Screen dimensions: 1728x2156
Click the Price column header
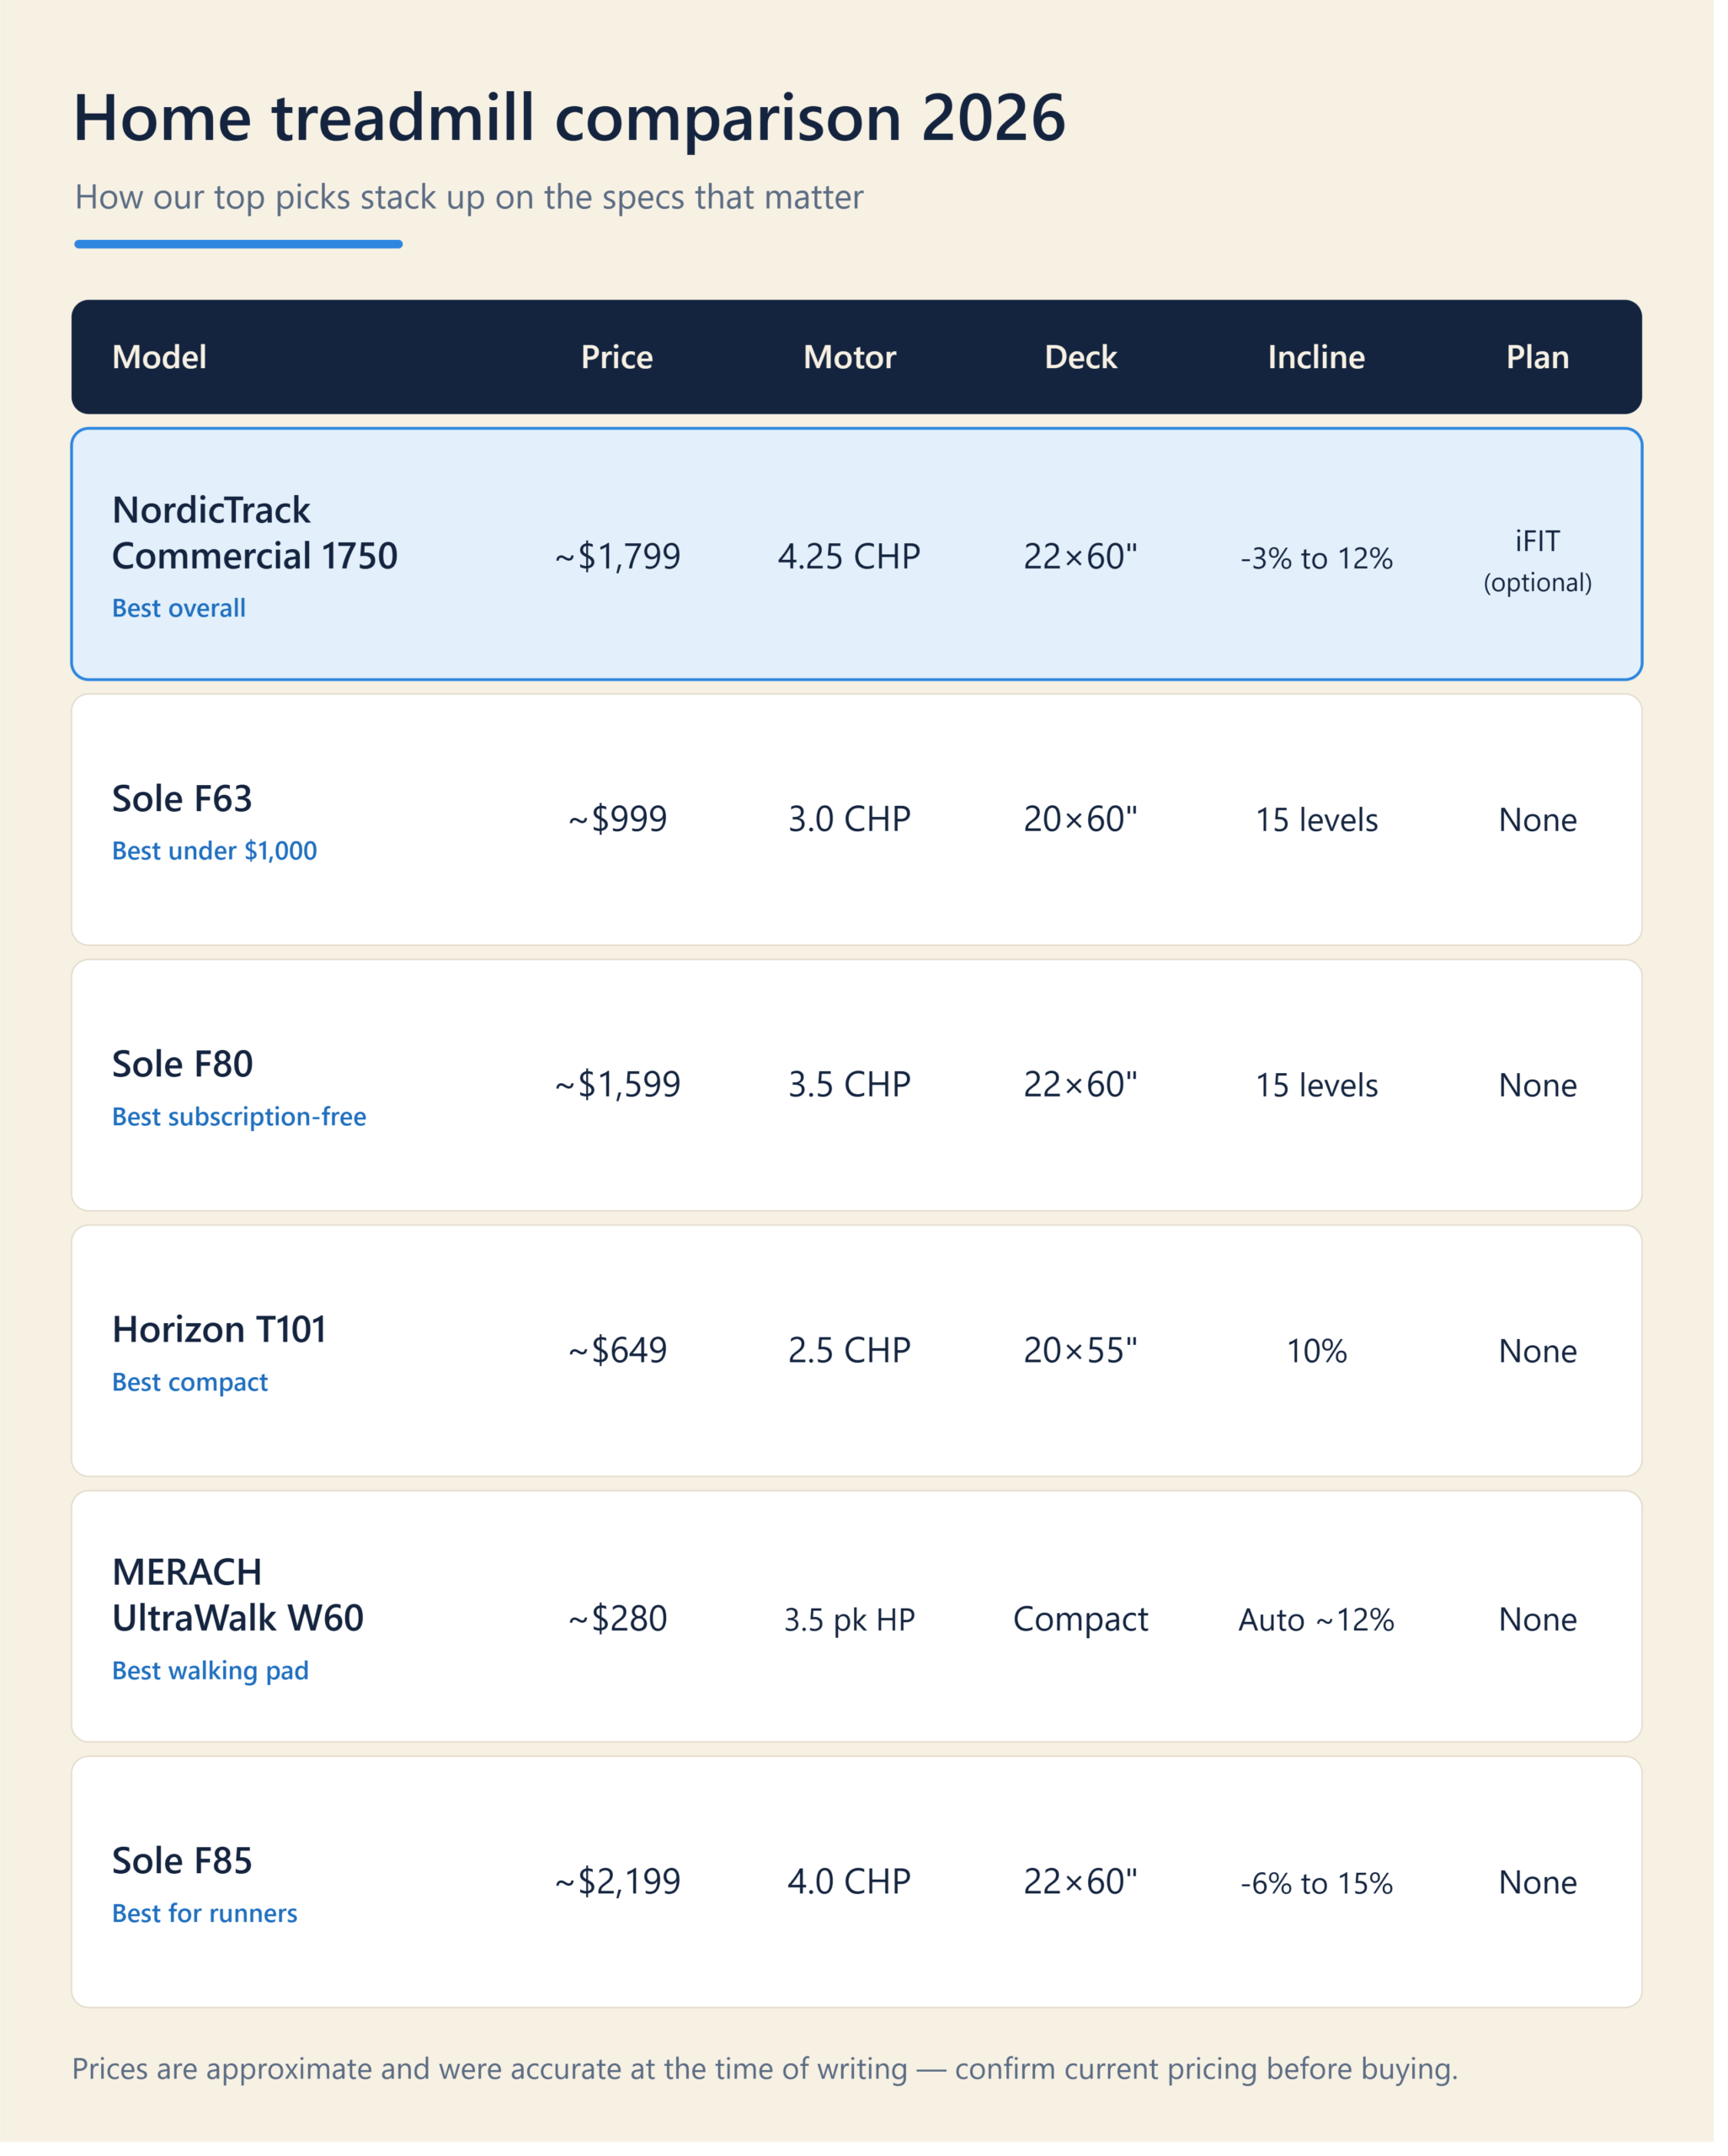[x=622, y=360]
